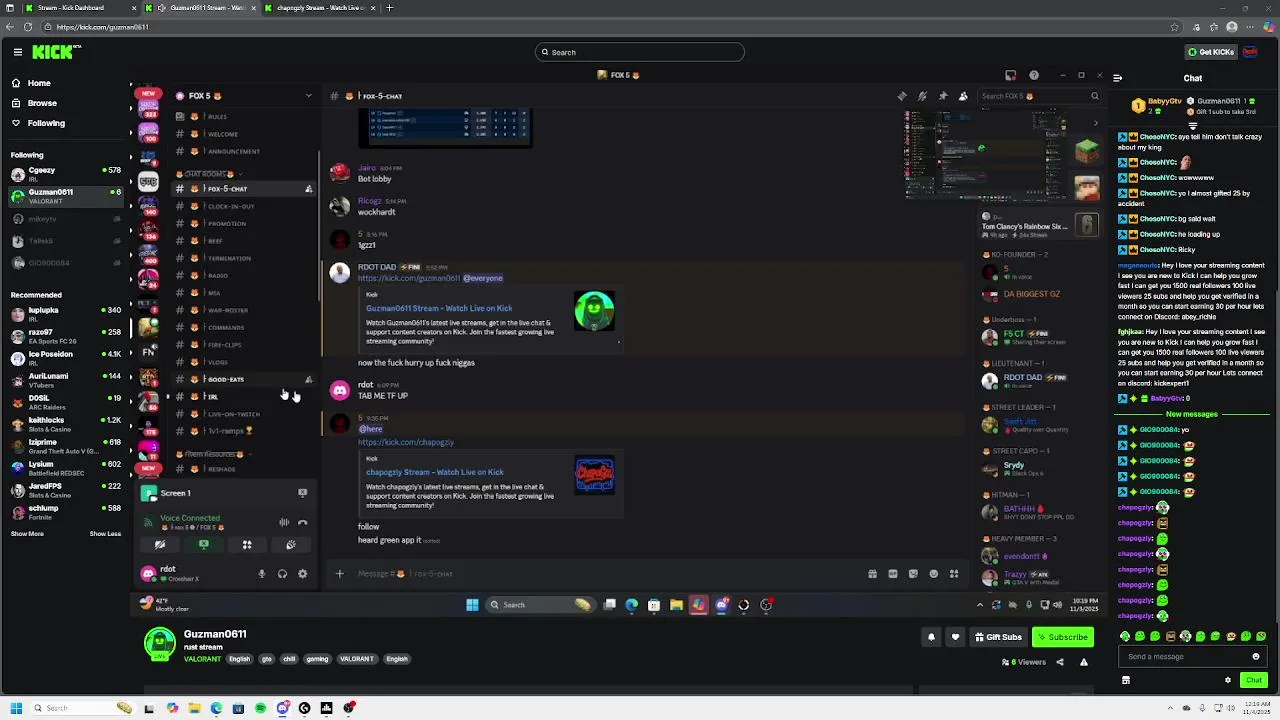Open chapogzly Stream embed title link
1280x720 pixels.
tap(435, 472)
